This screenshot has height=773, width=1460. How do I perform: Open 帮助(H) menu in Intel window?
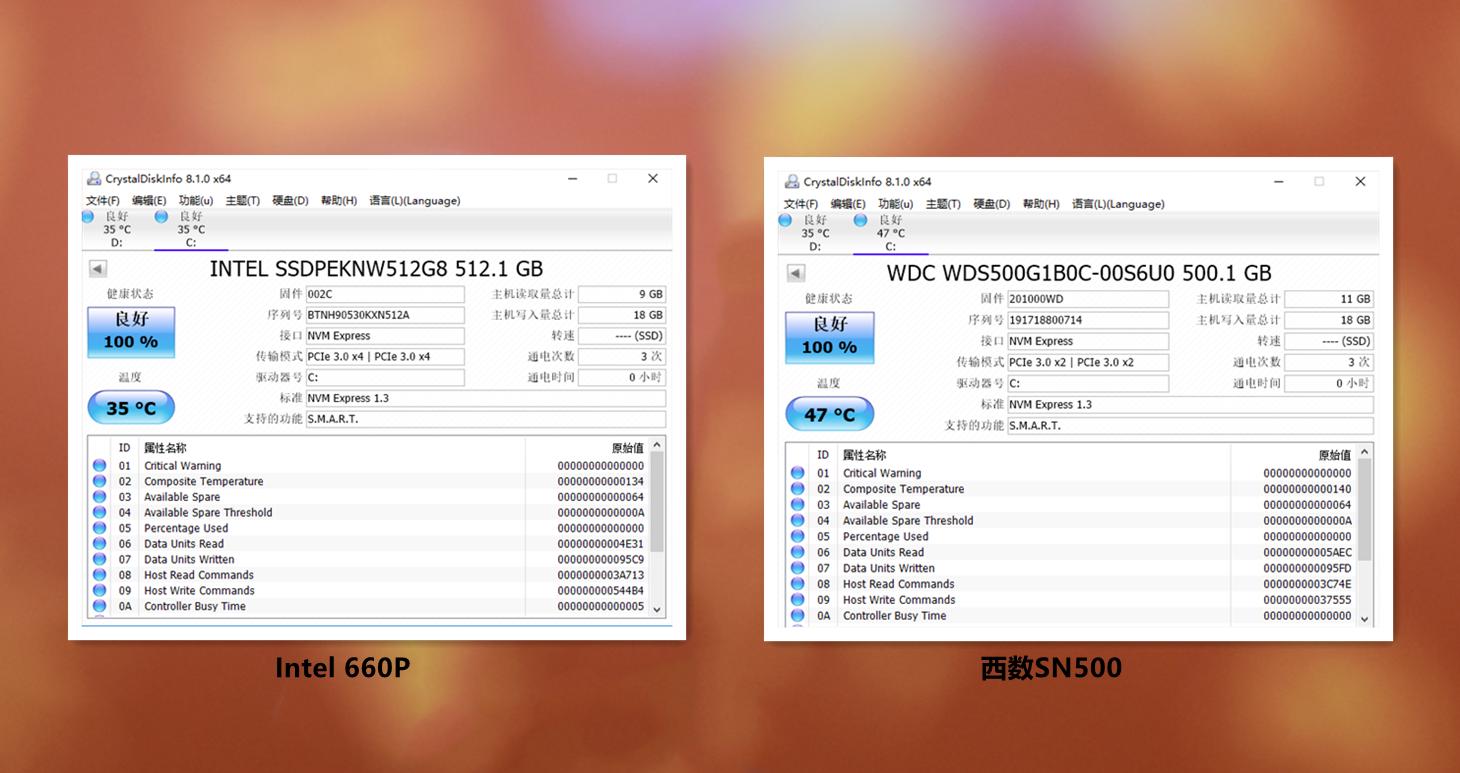[x=339, y=200]
